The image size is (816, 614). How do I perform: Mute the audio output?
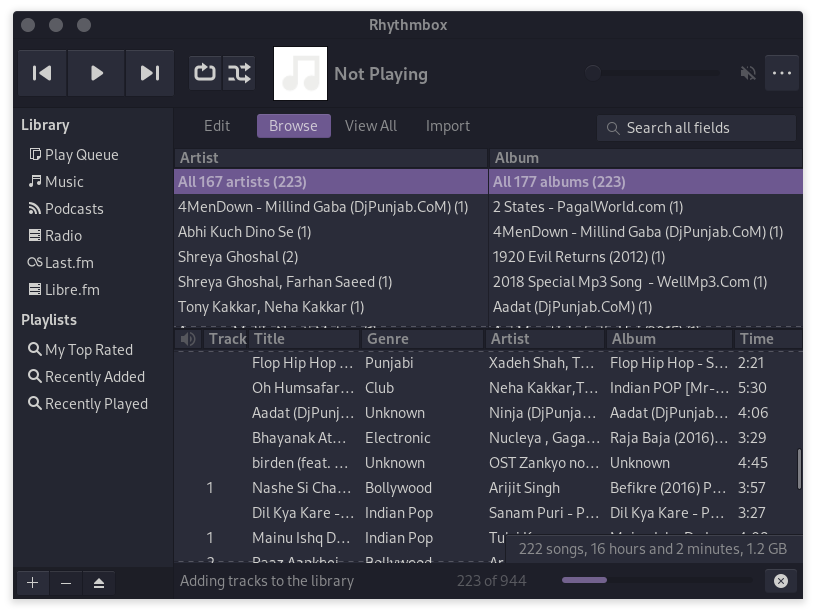click(748, 72)
